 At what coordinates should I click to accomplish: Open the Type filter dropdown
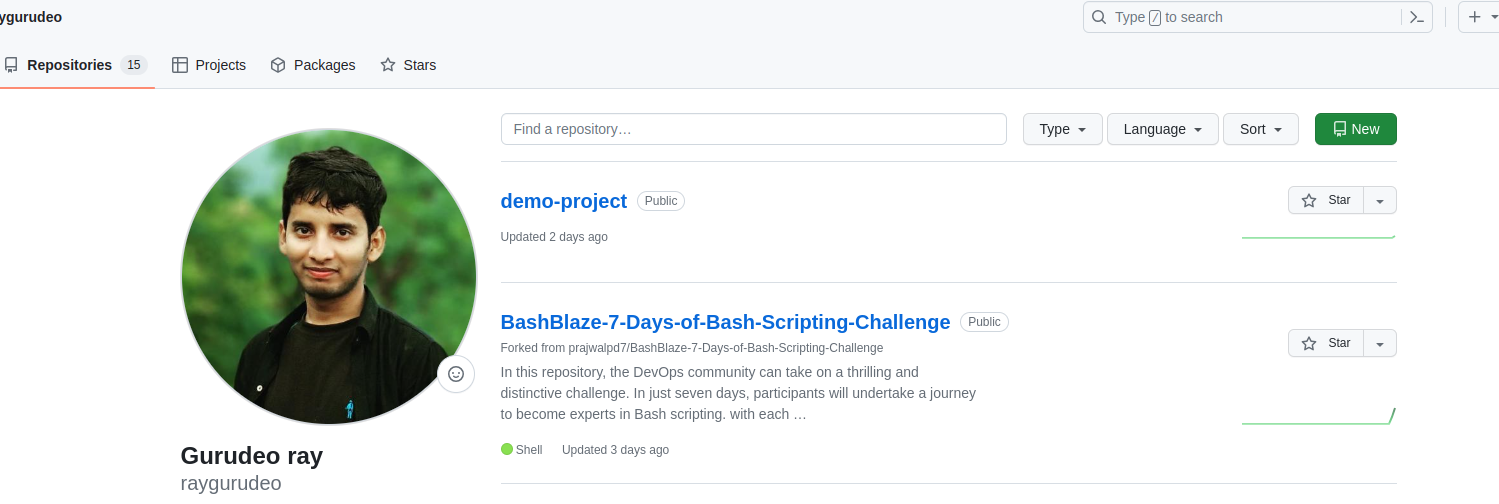[1062, 129]
